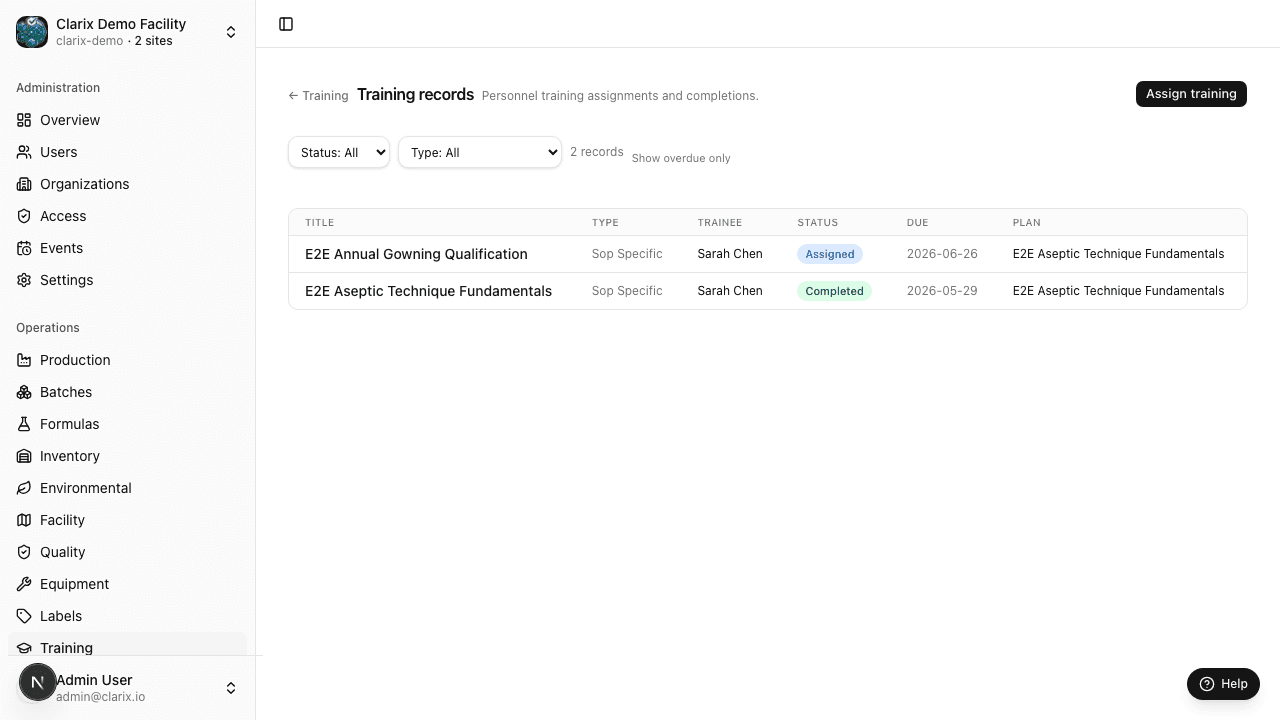Click the Assigned status badge
This screenshot has width=1280, height=720.
point(830,254)
